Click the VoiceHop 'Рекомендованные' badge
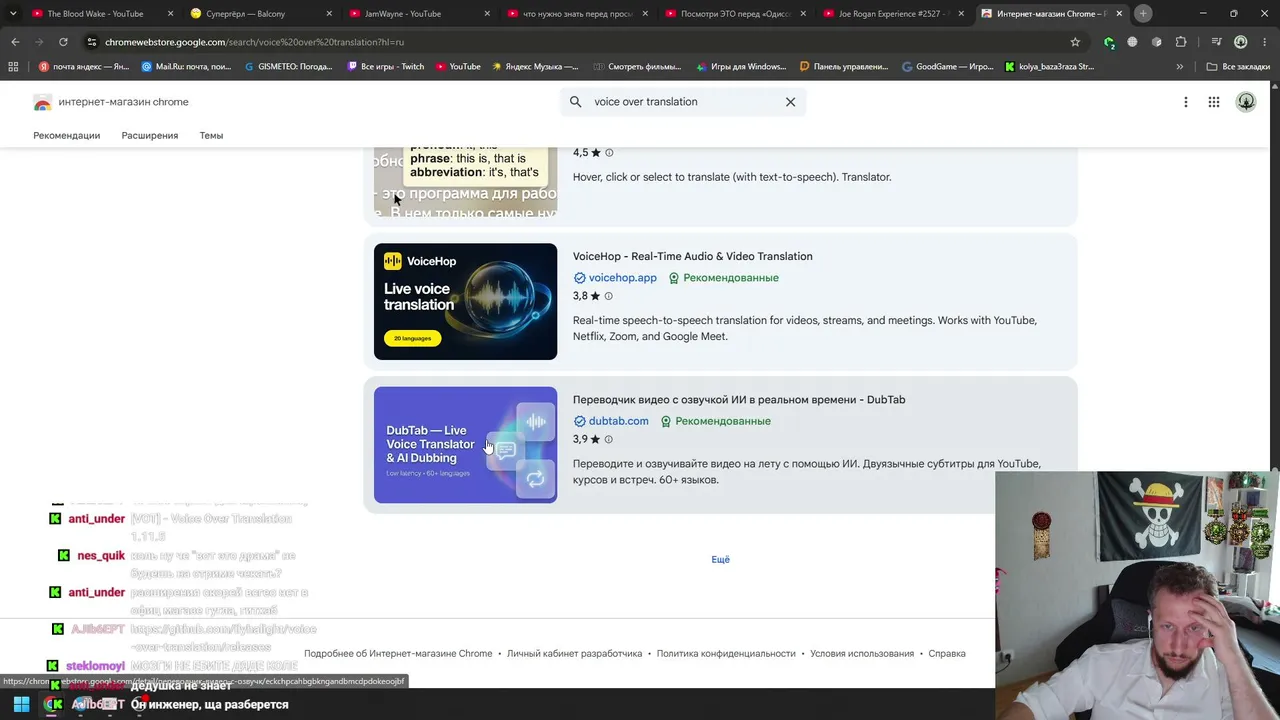Image resolution: width=1280 pixels, height=720 pixels. point(724,278)
